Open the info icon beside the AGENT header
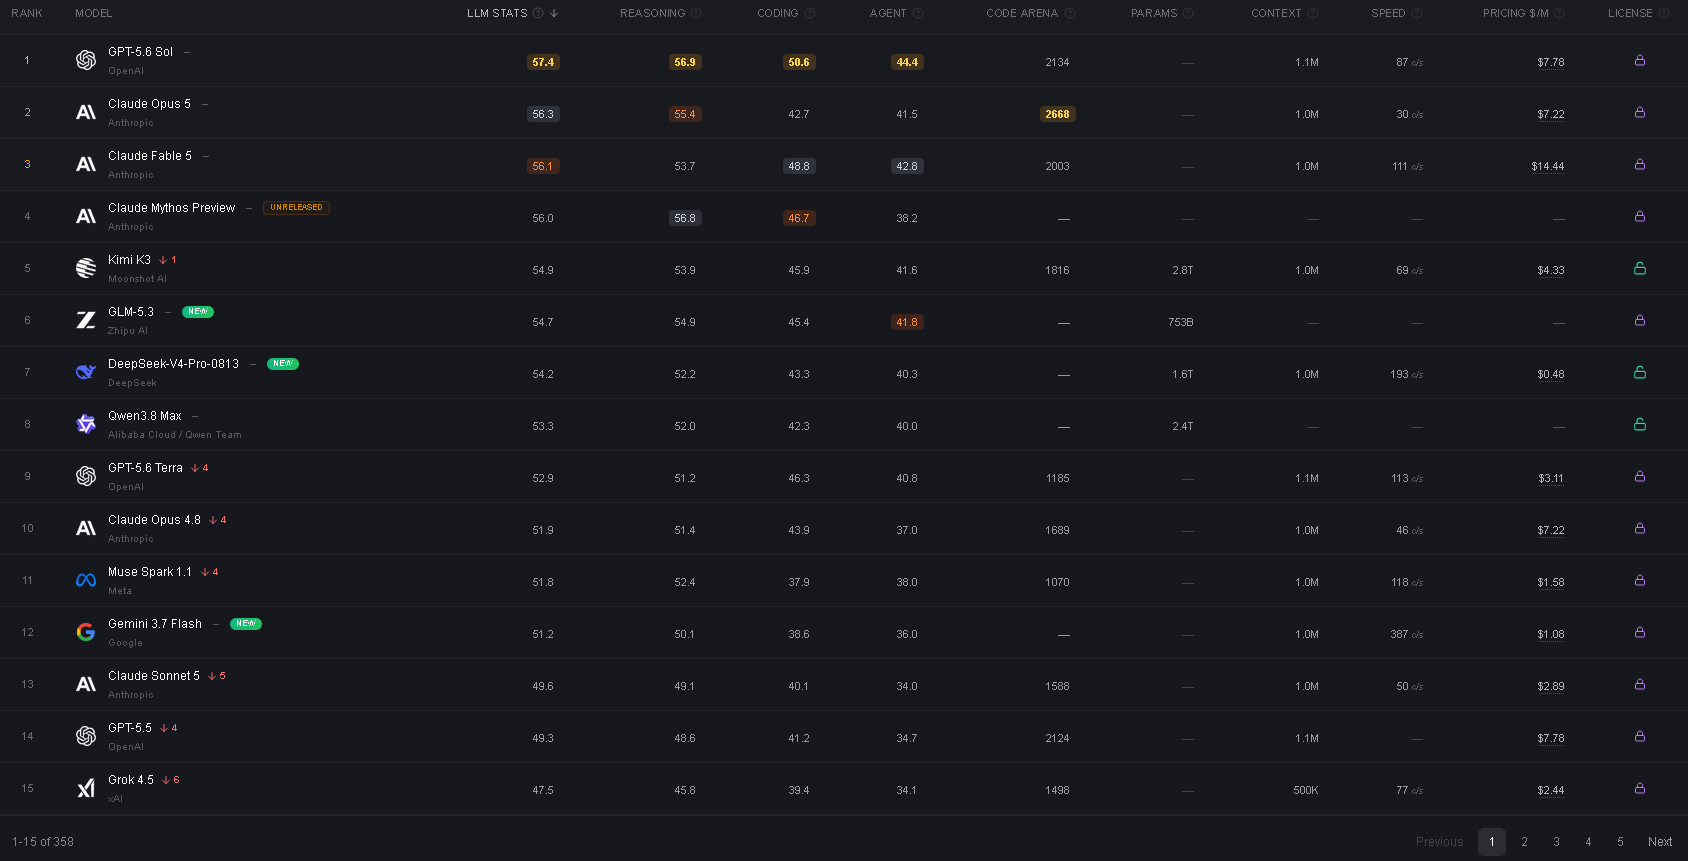 tap(918, 13)
